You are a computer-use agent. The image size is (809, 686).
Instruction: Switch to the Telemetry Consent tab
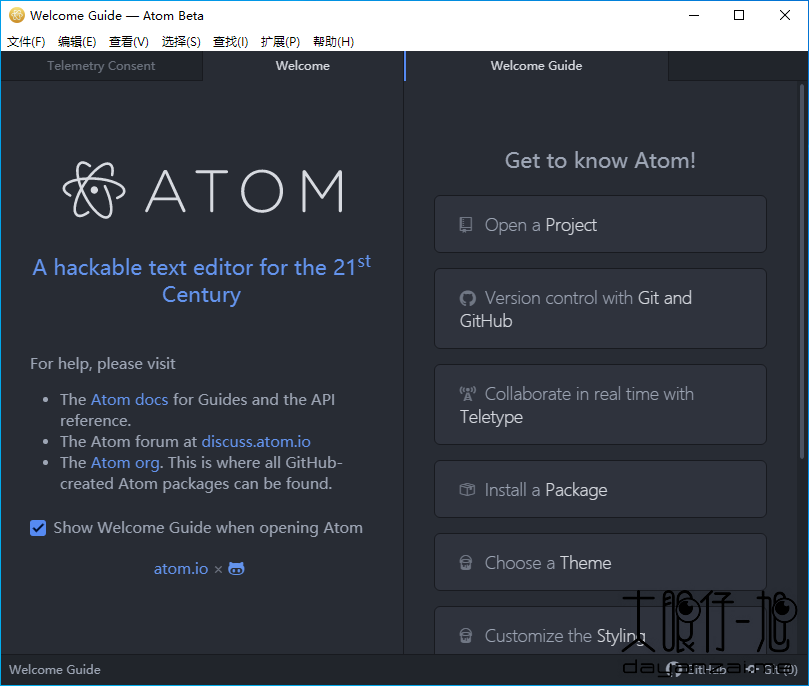pos(101,66)
